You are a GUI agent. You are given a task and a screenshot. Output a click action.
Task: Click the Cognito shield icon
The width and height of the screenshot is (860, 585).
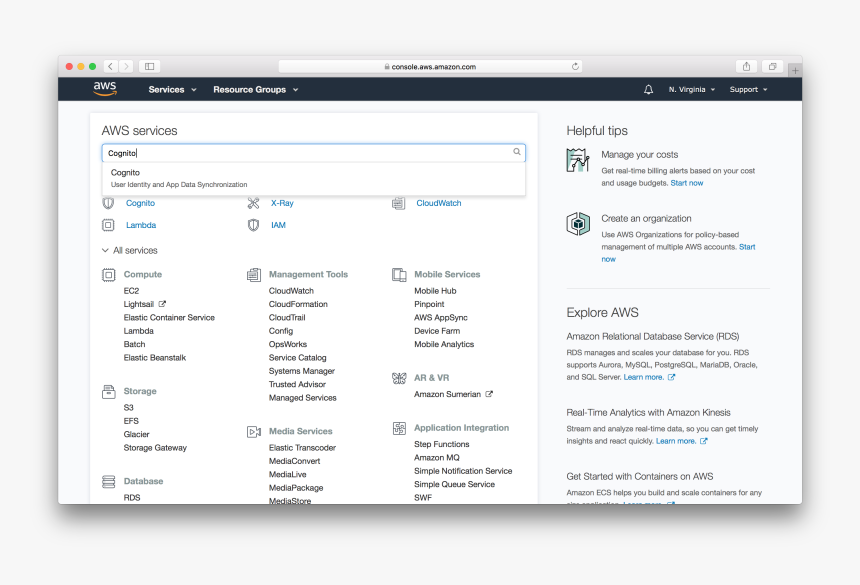[x=109, y=203]
